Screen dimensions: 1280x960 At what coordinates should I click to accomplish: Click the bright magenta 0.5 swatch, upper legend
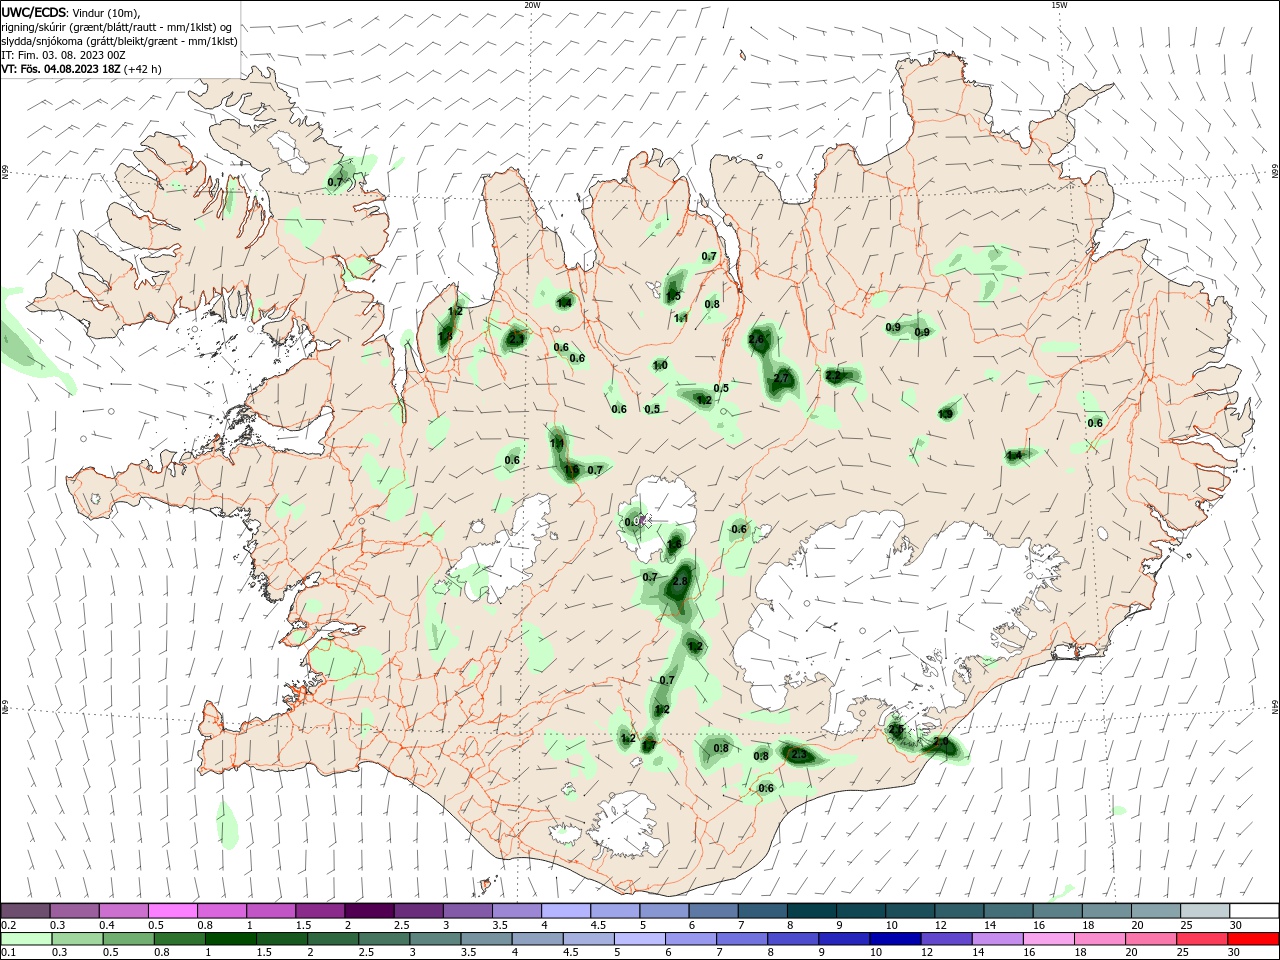point(173,911)
